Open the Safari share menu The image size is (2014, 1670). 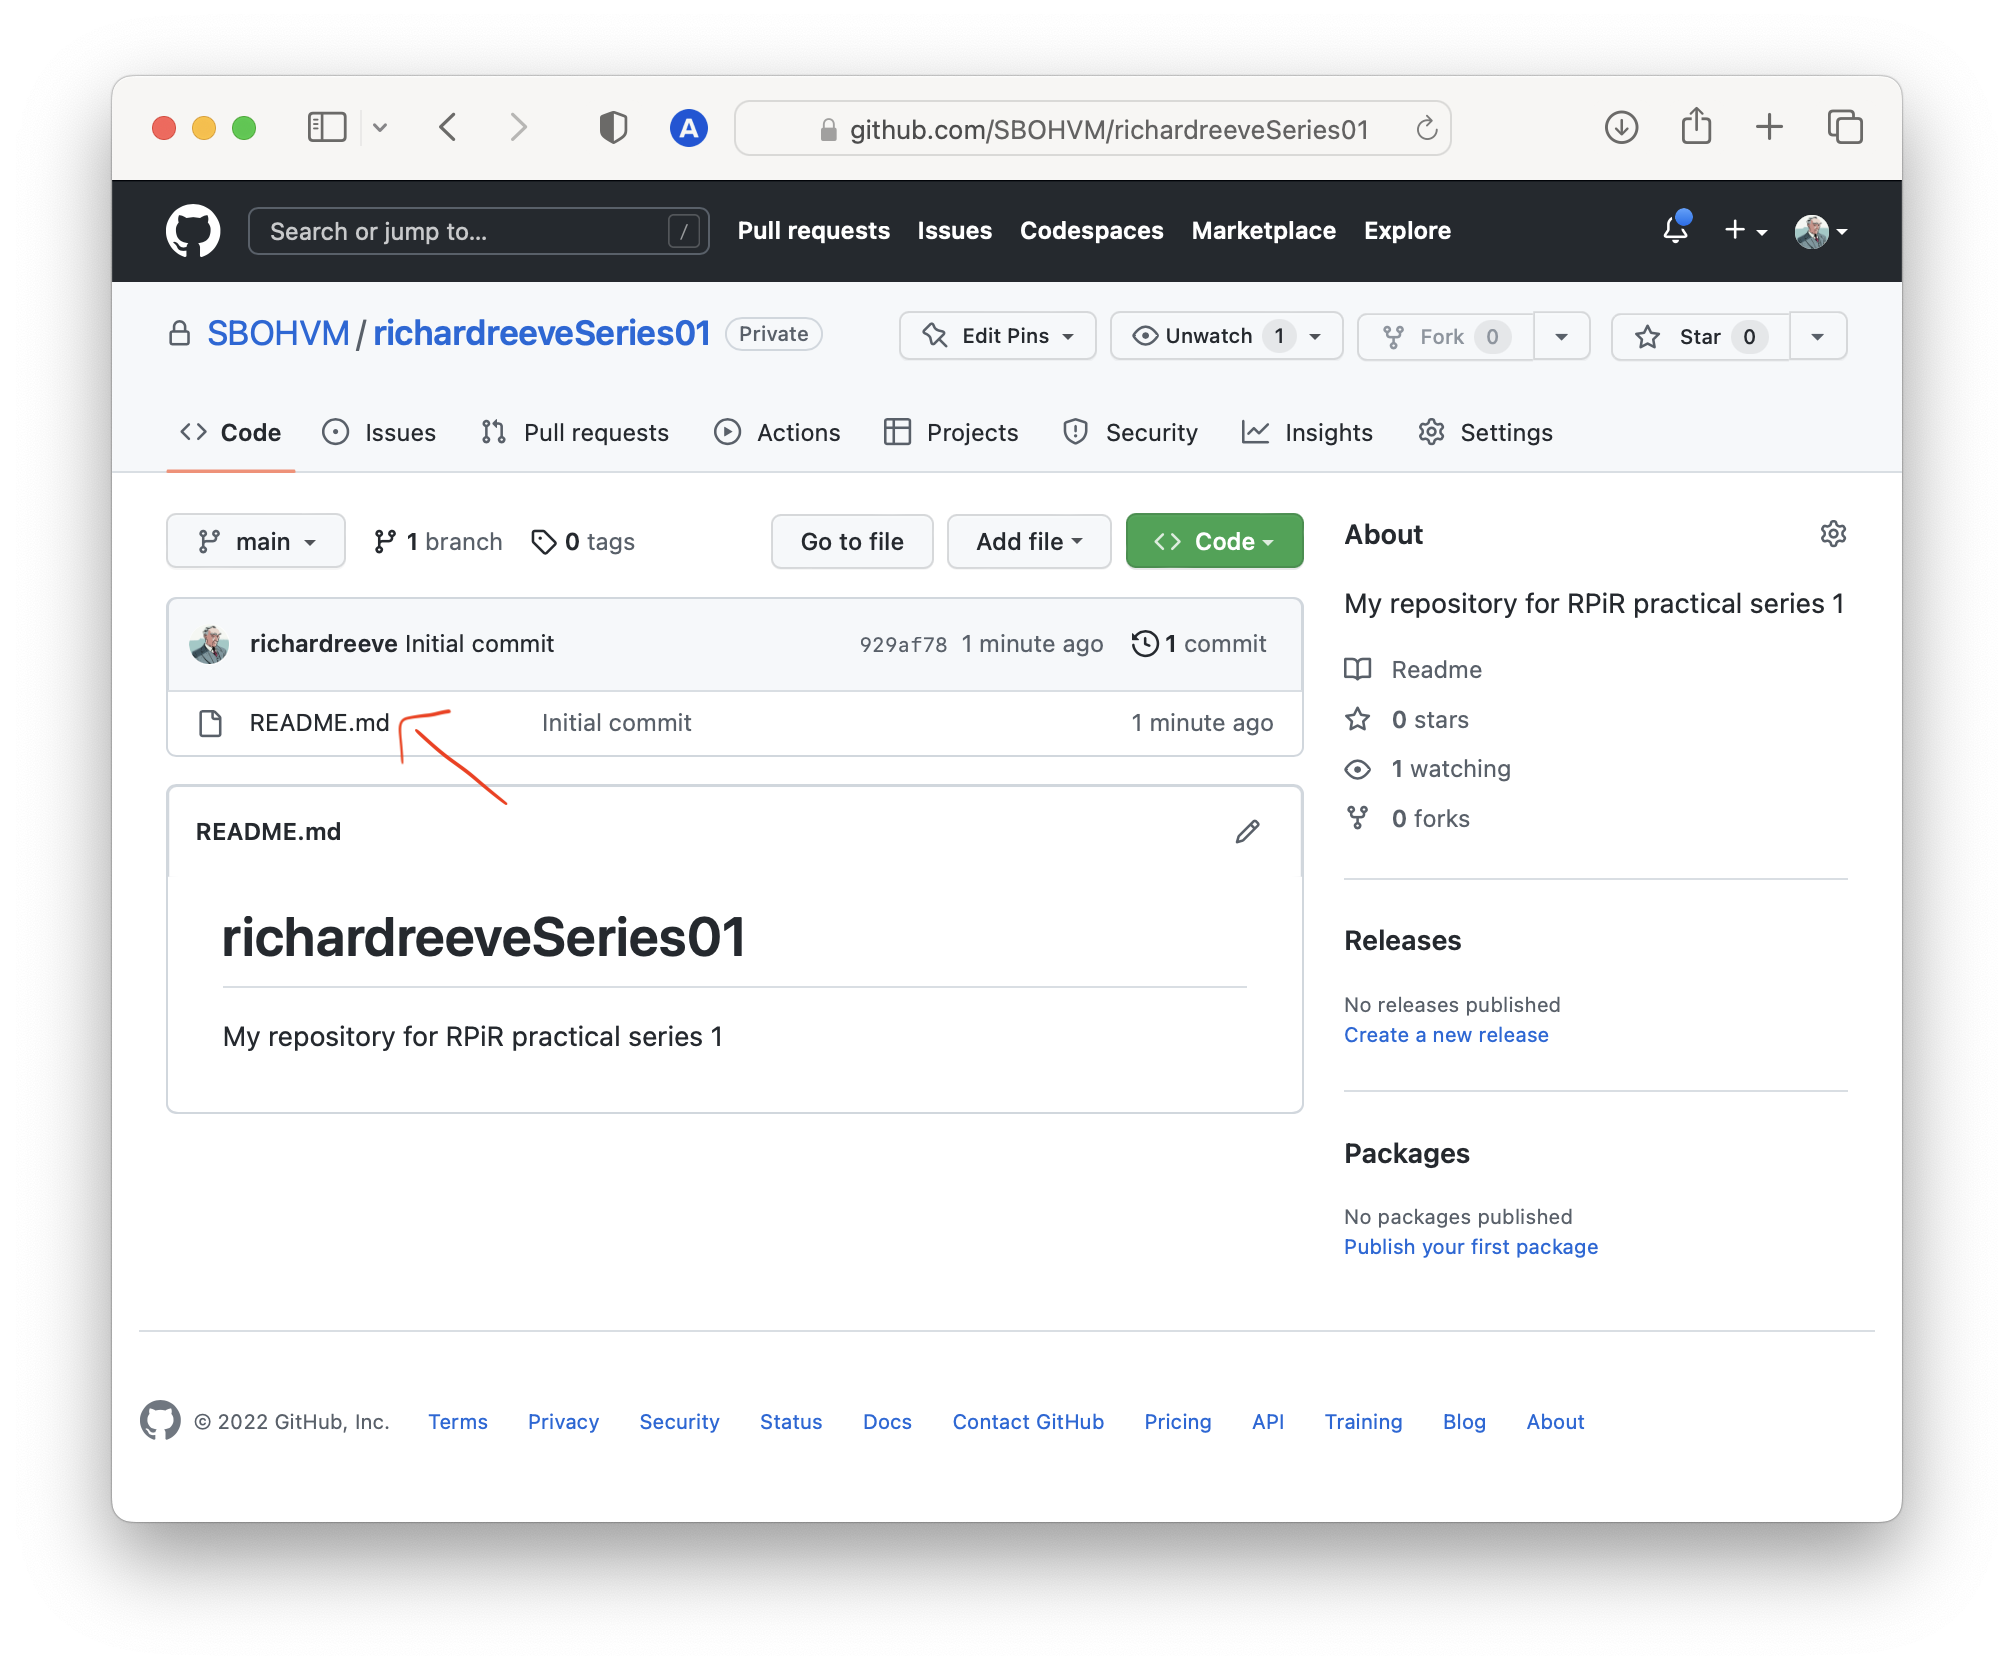coord(1696,126)
